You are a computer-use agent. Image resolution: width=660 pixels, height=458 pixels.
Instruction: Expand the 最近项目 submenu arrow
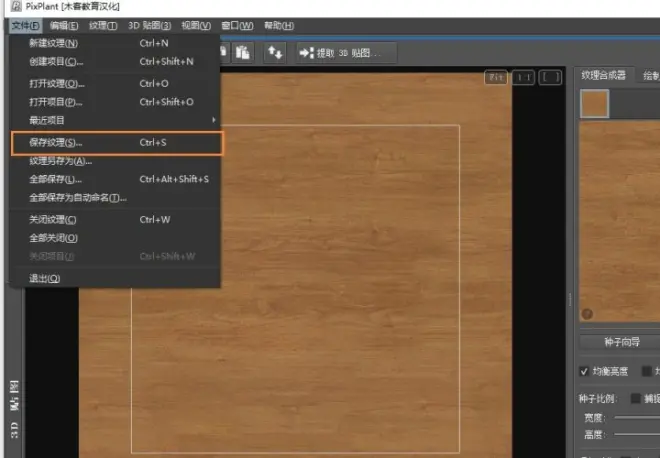tap(214, 120)
